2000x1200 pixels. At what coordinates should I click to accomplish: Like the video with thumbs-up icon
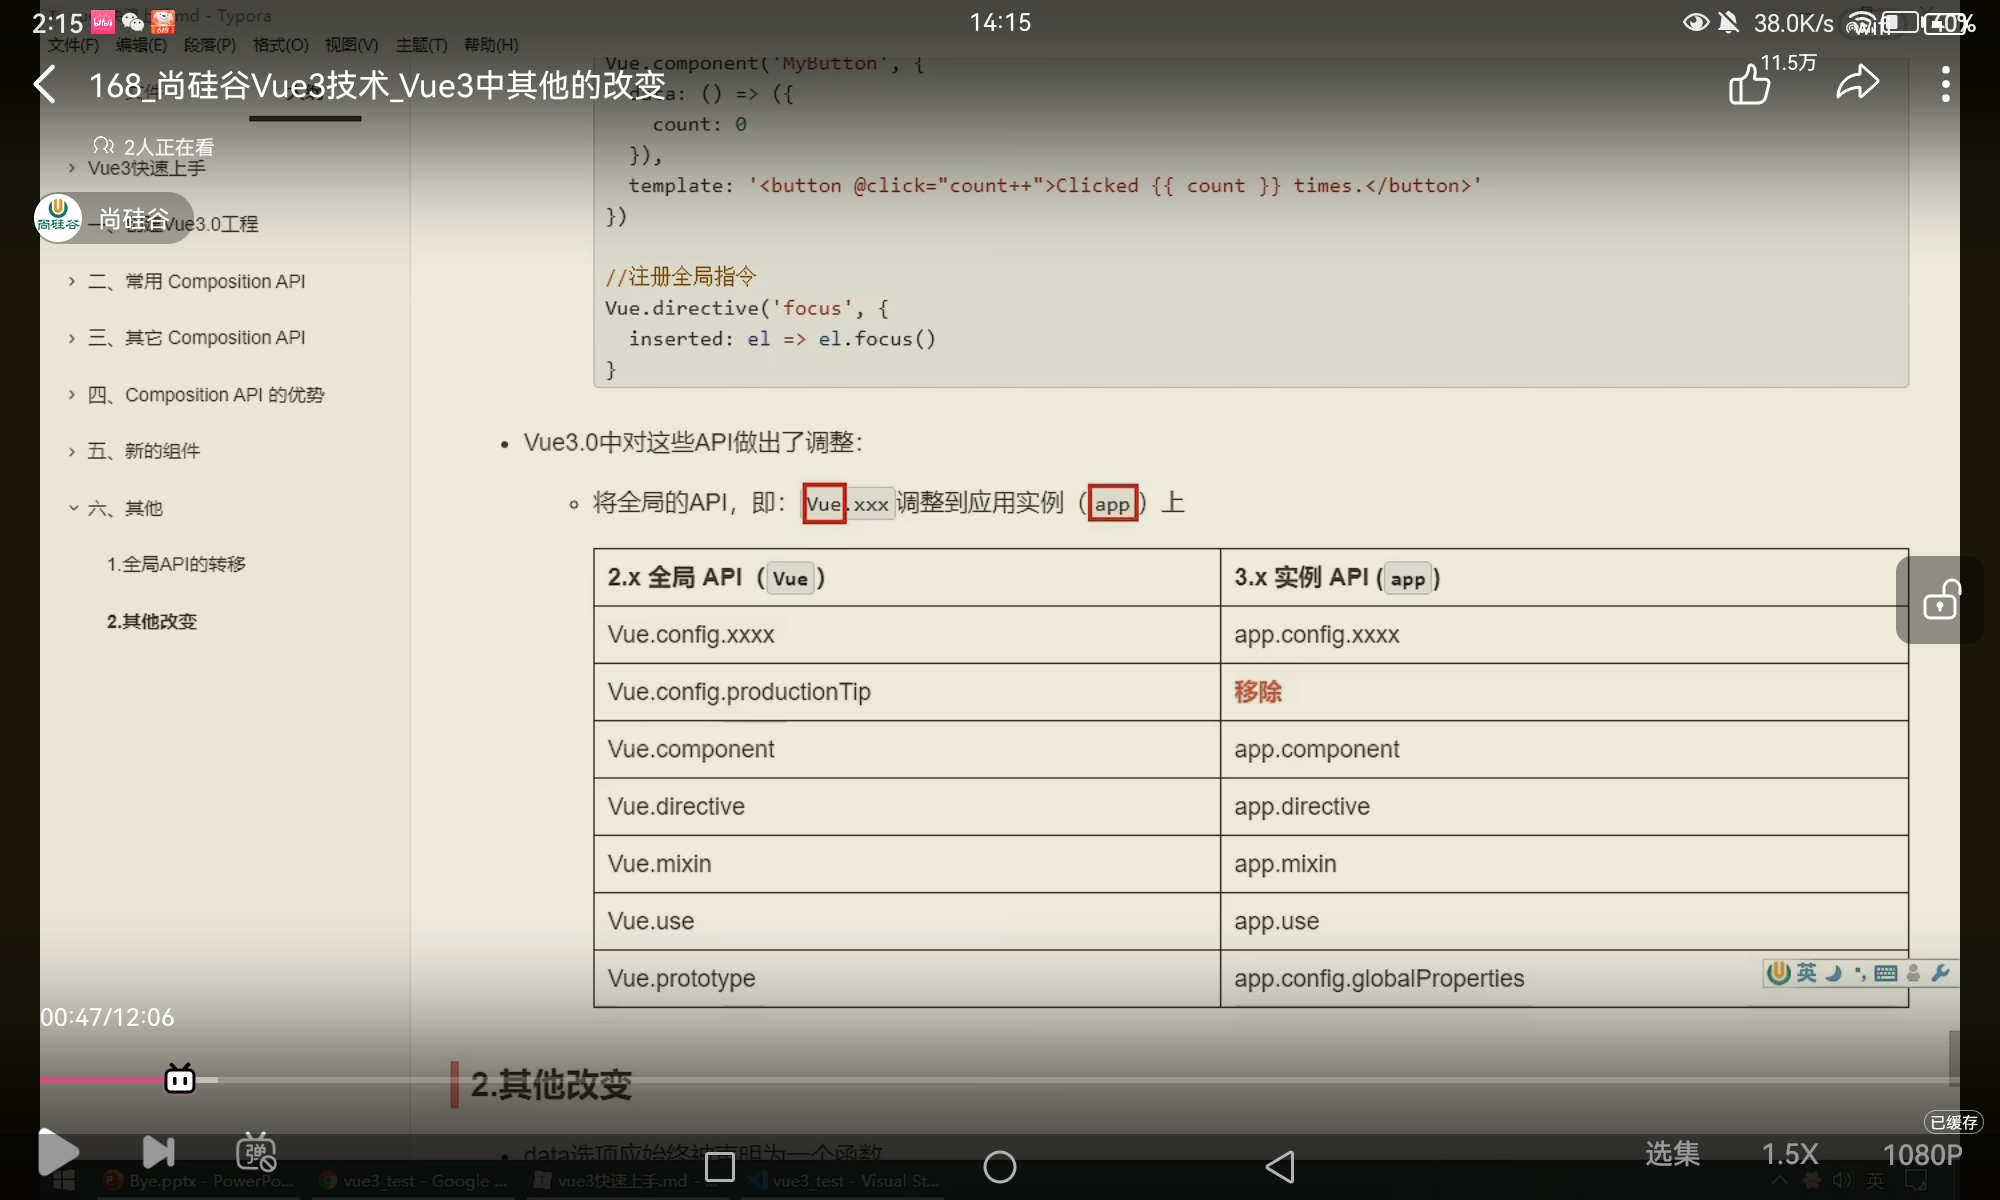(x=1750, y=84)
